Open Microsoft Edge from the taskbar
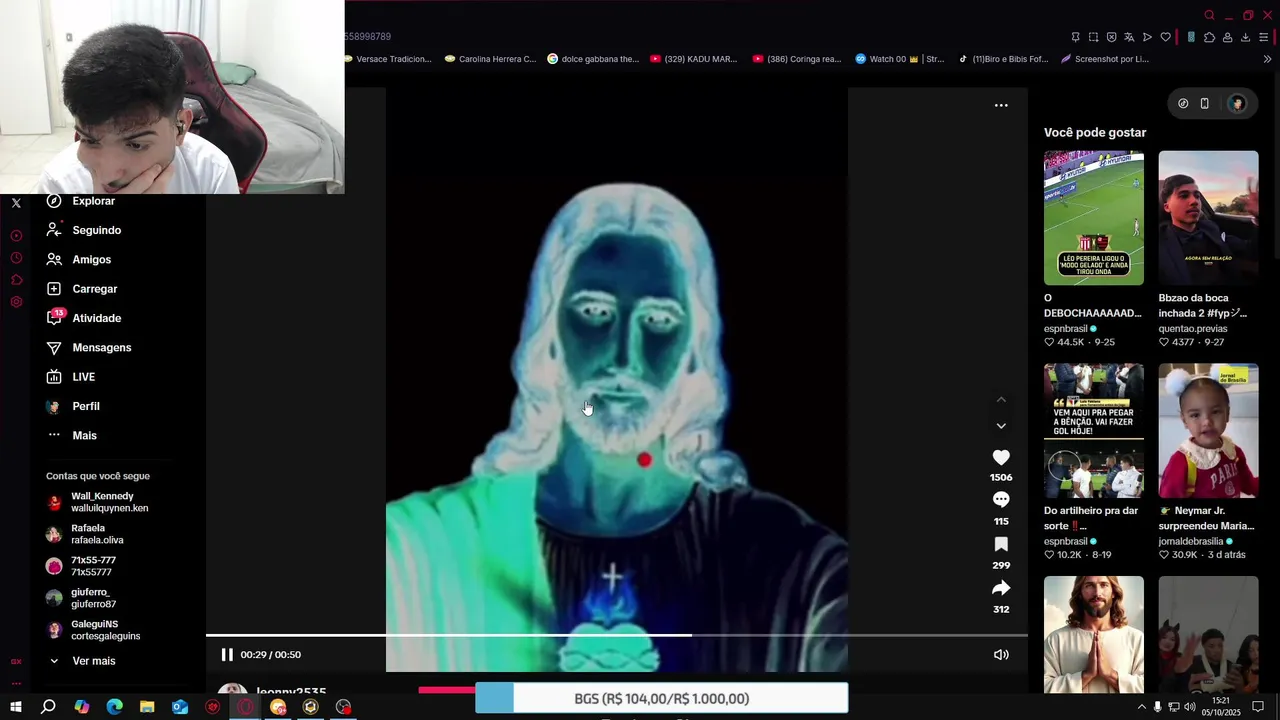The width and height of the screenshot is (1280, 720). (x=115, y=707)
